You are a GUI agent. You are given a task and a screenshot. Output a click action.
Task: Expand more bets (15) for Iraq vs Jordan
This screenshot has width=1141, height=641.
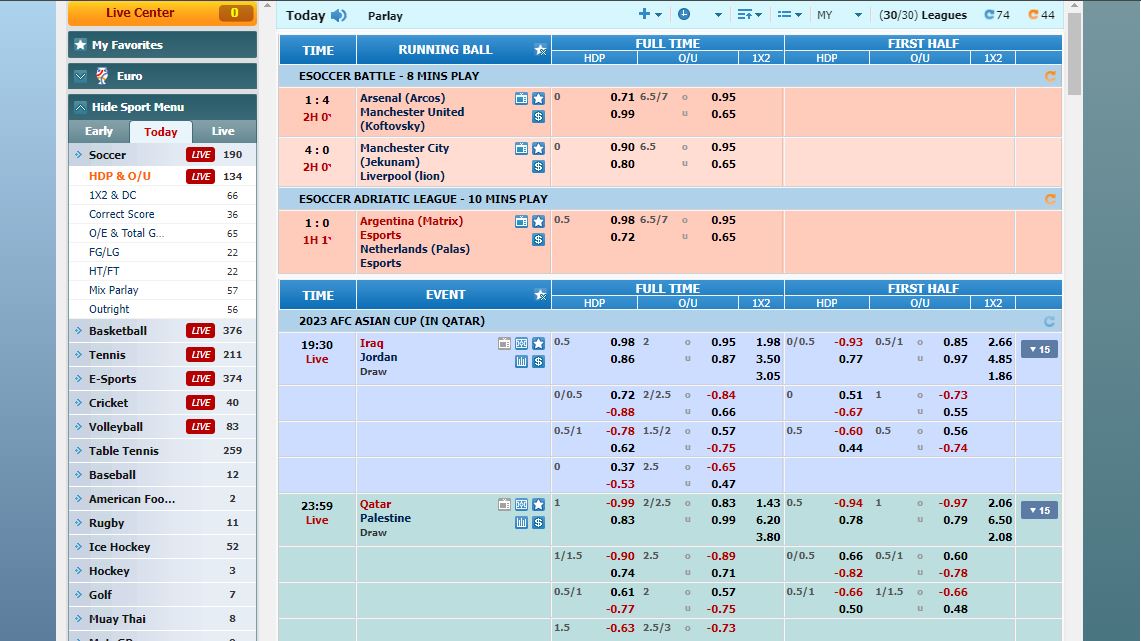click(x=1039, y=349)
